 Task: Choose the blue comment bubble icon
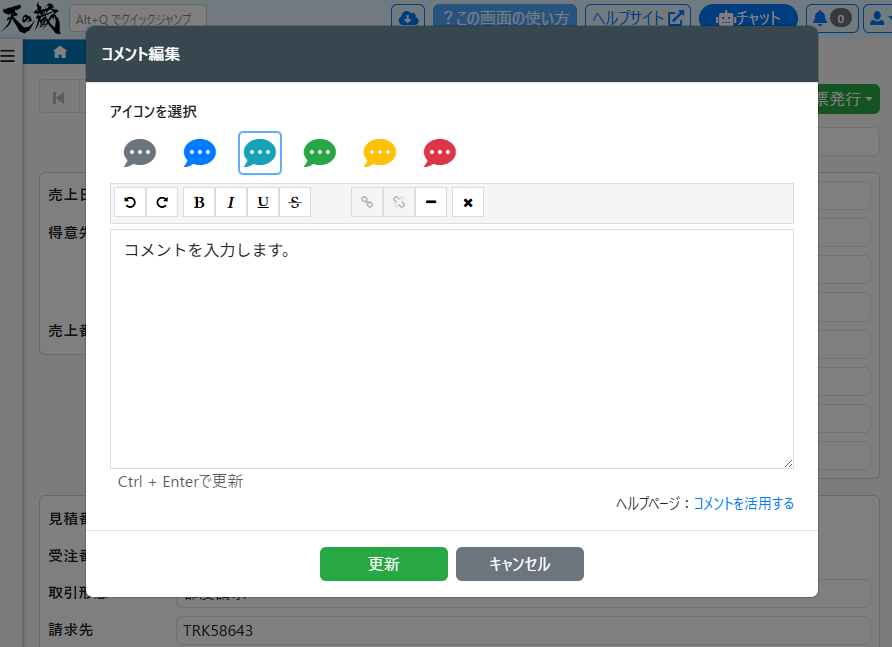(x=200, y=153)
